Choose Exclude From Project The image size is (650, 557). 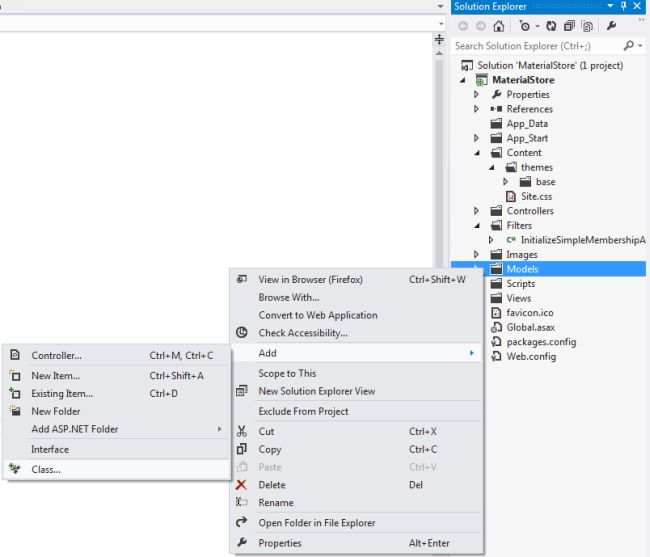click(x=357, y=412)
